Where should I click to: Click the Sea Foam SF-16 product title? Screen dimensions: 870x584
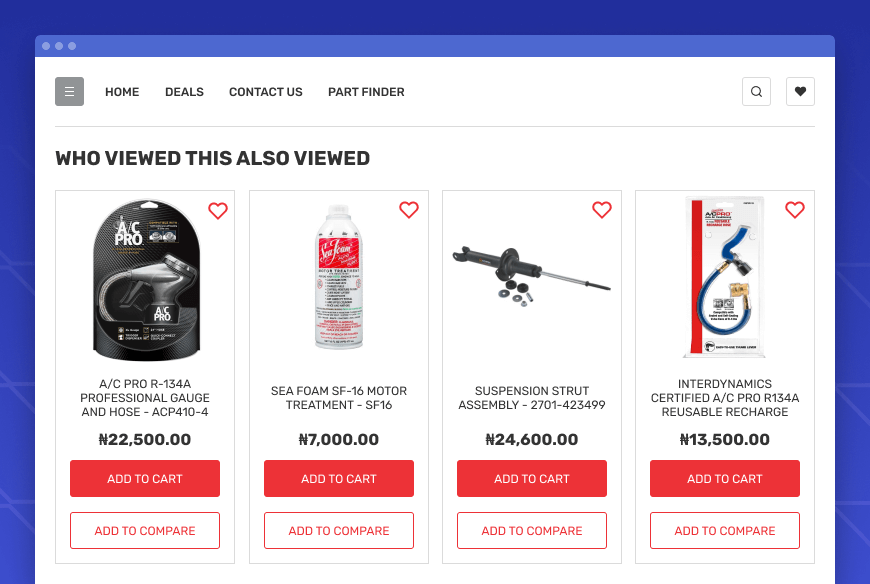(x=339, y=398)
